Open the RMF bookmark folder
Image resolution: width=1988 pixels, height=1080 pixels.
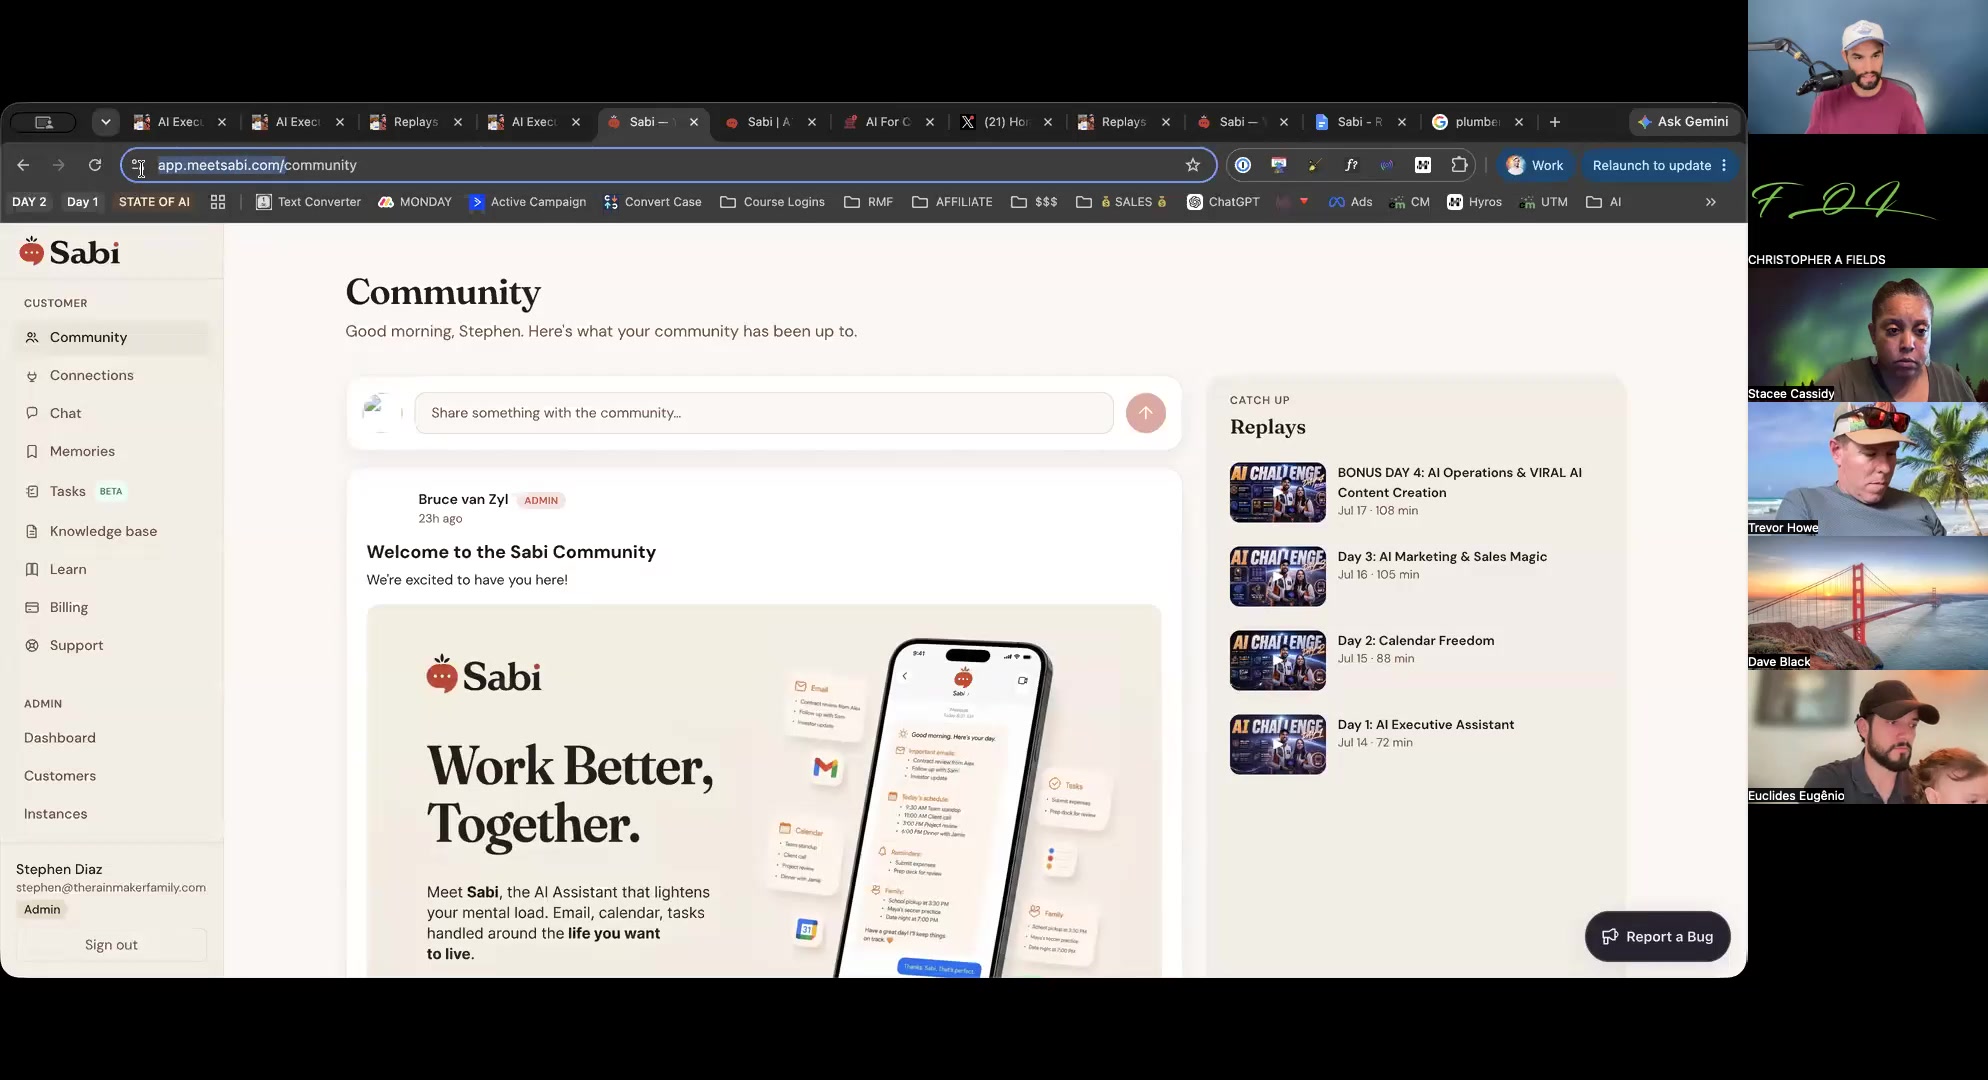point(868,202)
